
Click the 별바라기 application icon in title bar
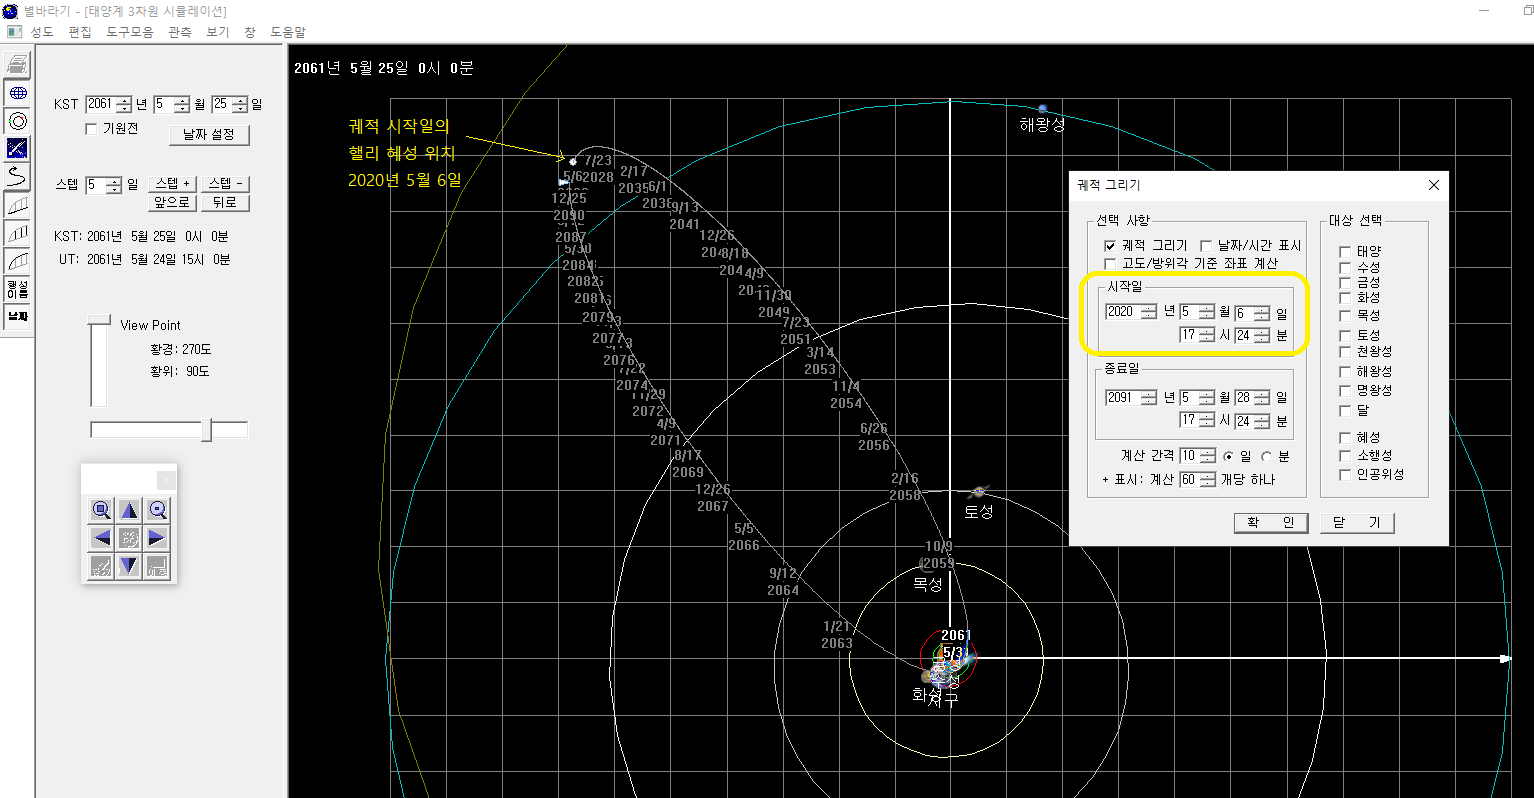(x=11, y=11)
